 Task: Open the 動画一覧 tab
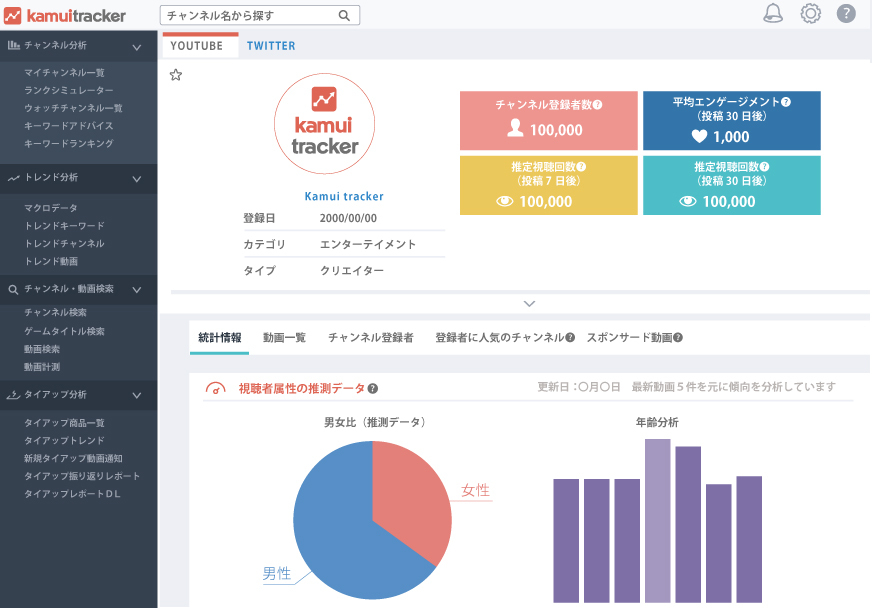284,338
